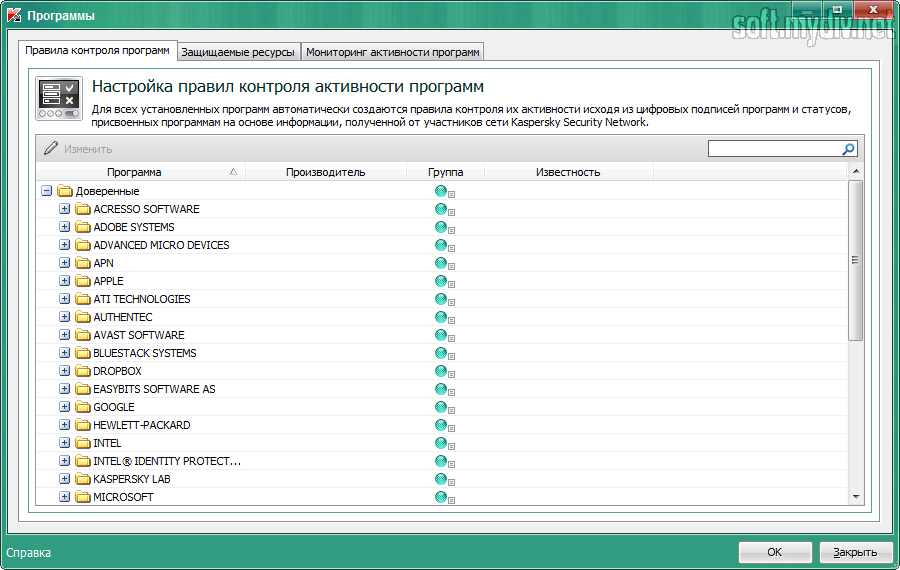This screenshot has width=900, height=570.
Task: Sort by the Группа column header
Action: coord(445,172)
